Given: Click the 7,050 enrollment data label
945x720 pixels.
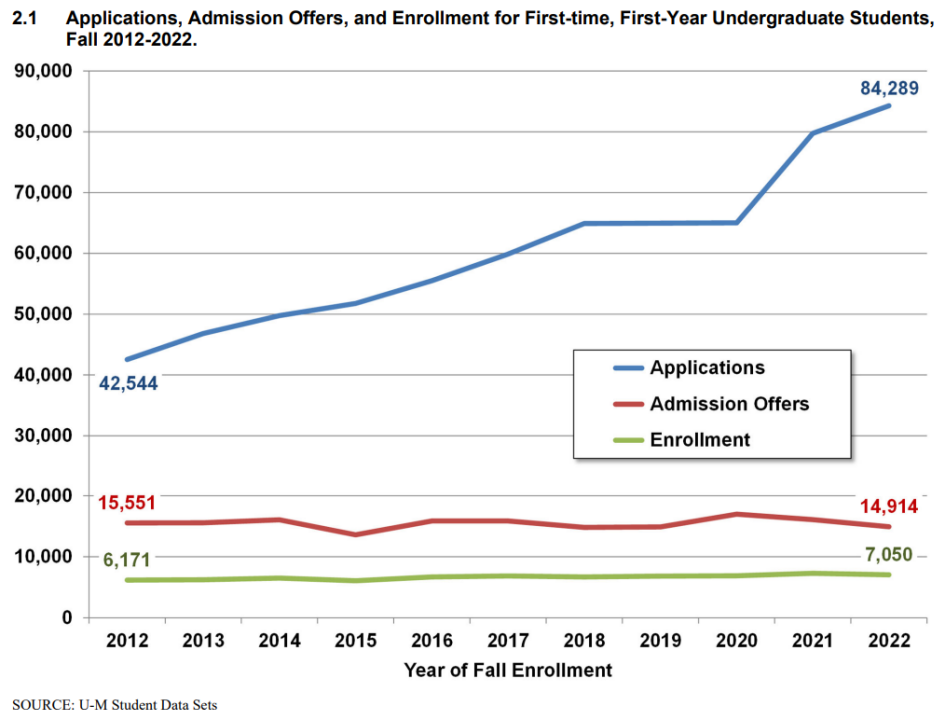Looking at the screenshot, I should click(x=888, y=554).
